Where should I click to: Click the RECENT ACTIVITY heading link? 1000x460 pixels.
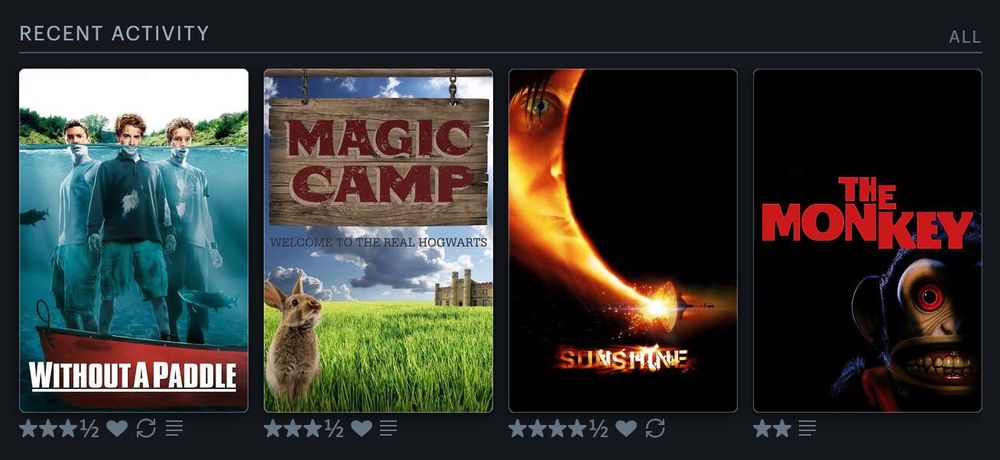tap(114, 33)
